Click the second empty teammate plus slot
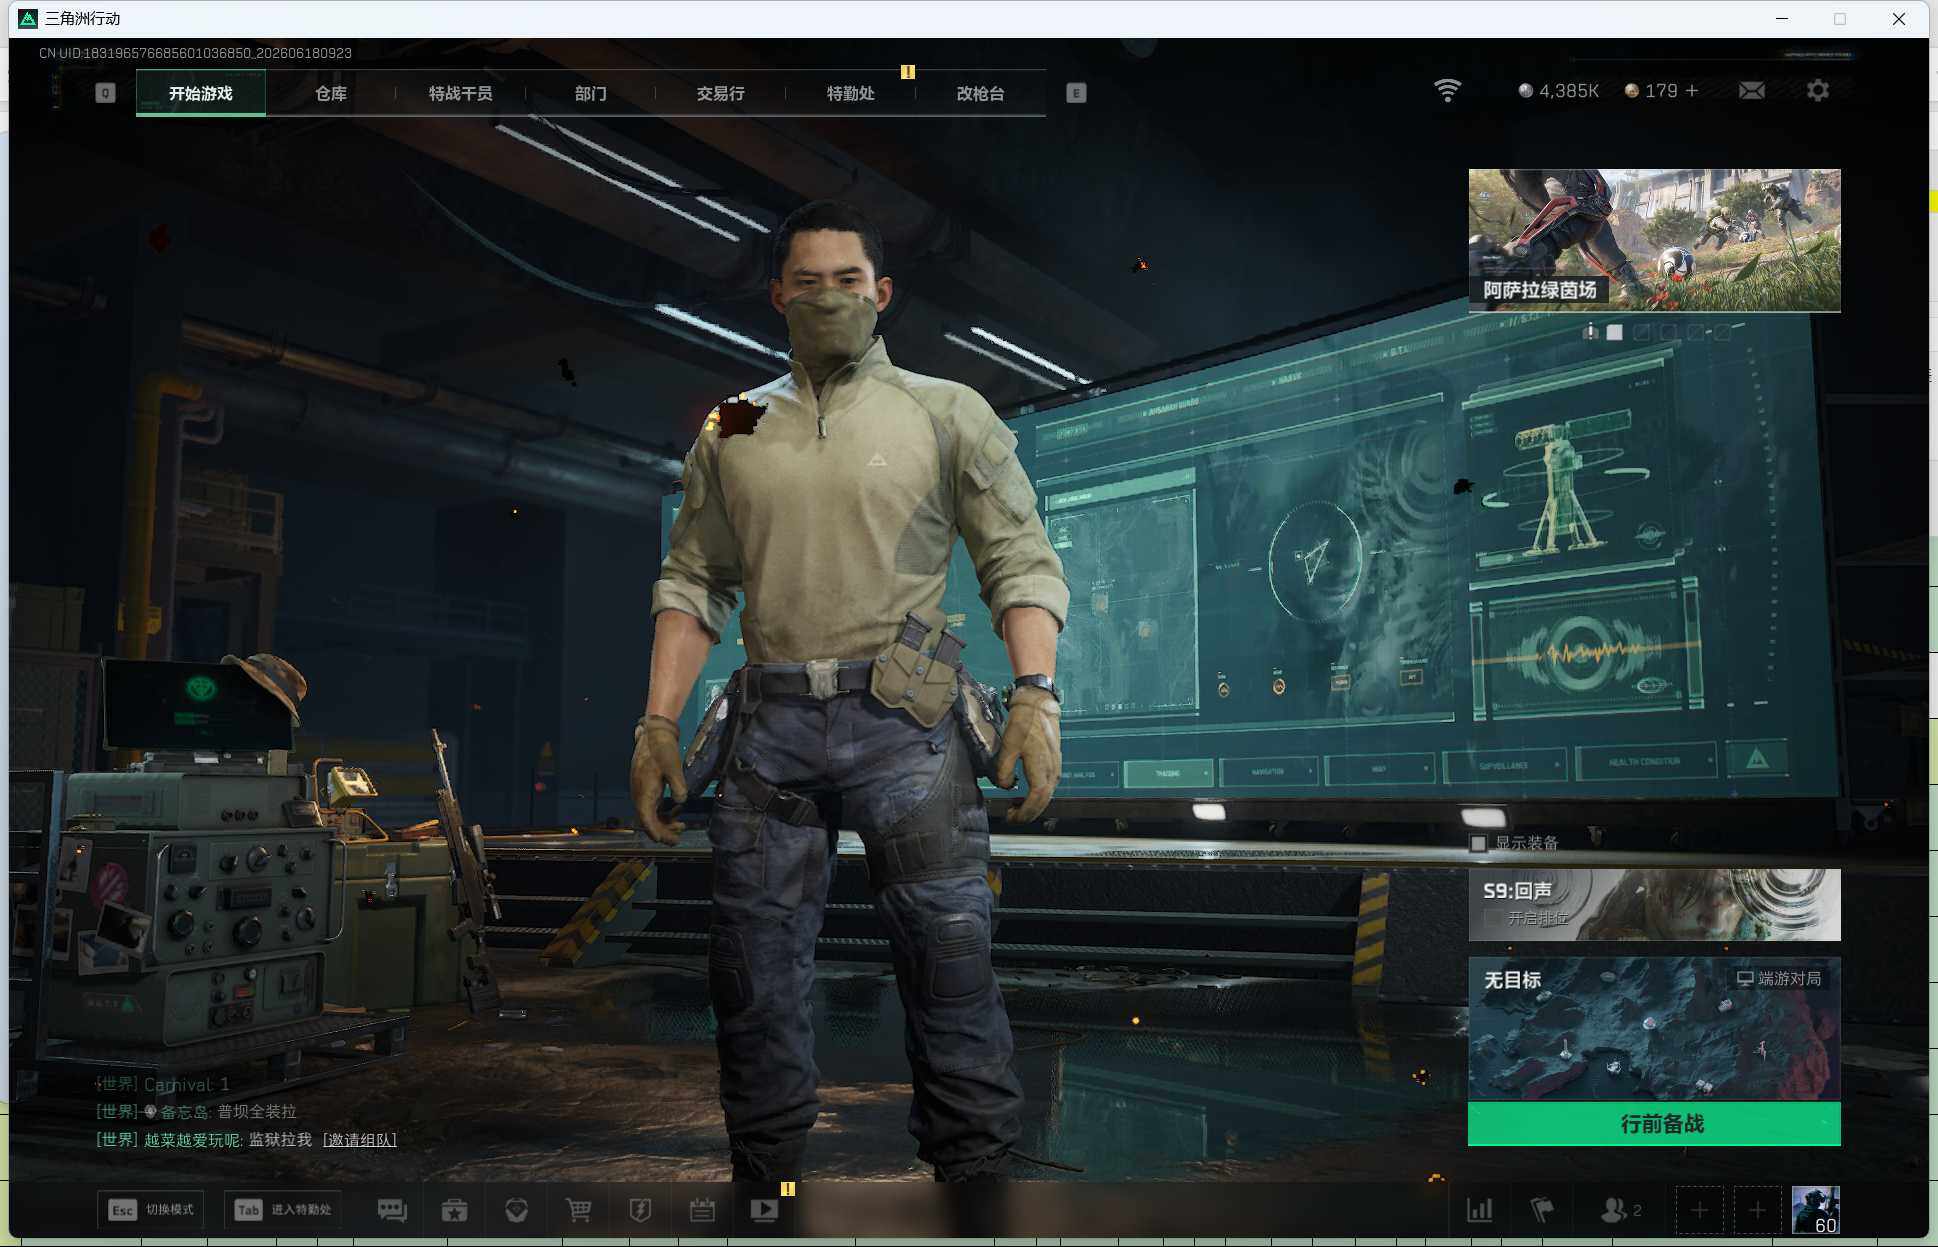 pyautogui.click(x=1757, y=1211)
